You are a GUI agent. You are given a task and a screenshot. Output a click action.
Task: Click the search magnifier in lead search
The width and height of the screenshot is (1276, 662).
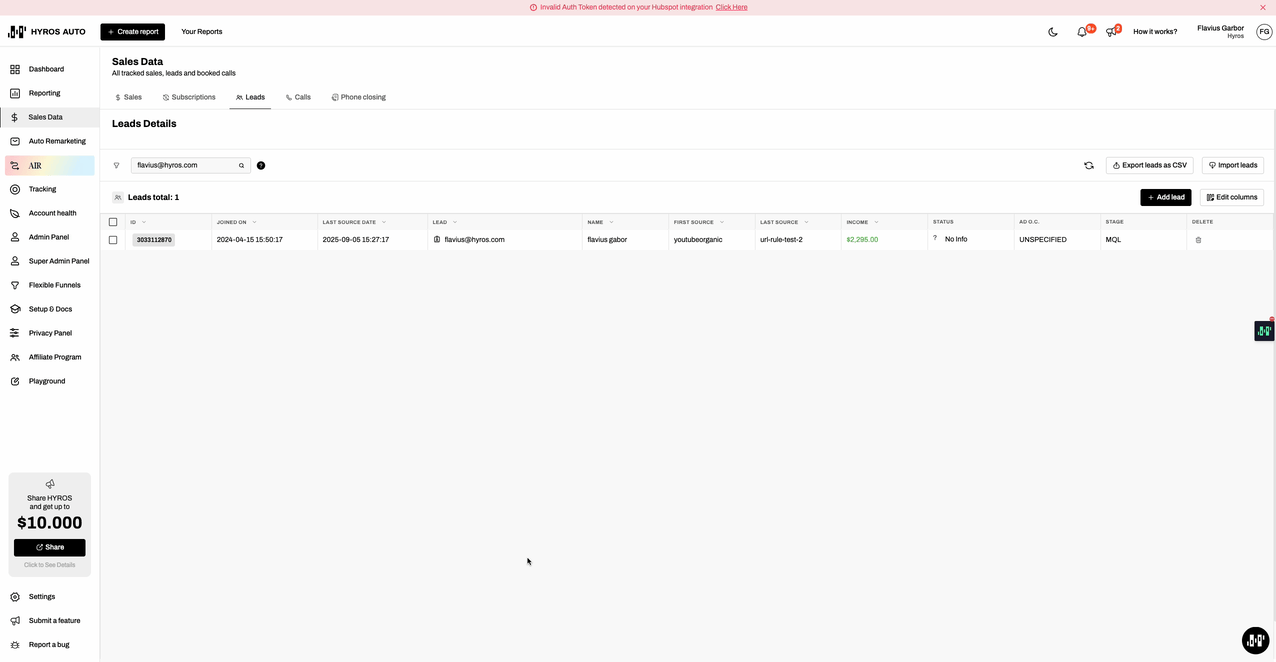[241, 165]
